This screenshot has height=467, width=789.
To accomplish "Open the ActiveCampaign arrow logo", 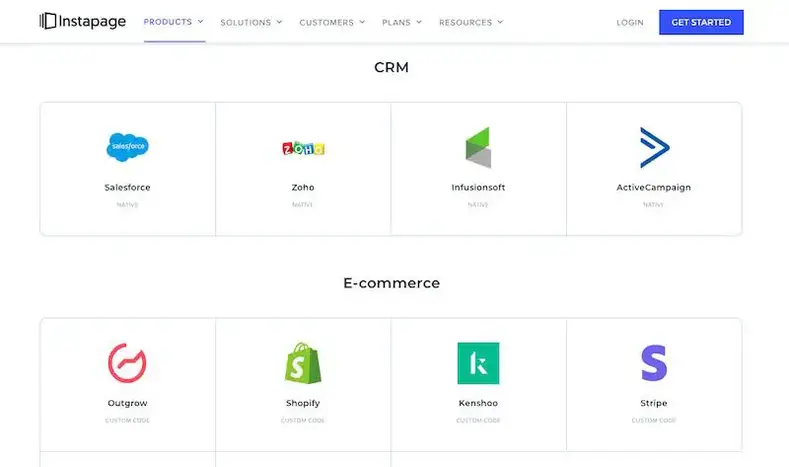I will tap(654, 147).
